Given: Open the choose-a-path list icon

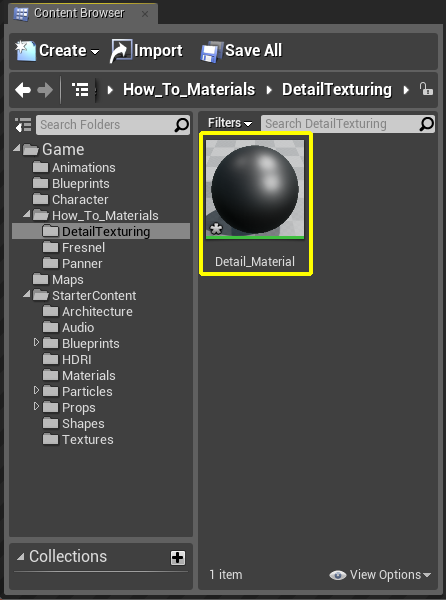Looking at the screenshot, I should [x=80, y=90].
